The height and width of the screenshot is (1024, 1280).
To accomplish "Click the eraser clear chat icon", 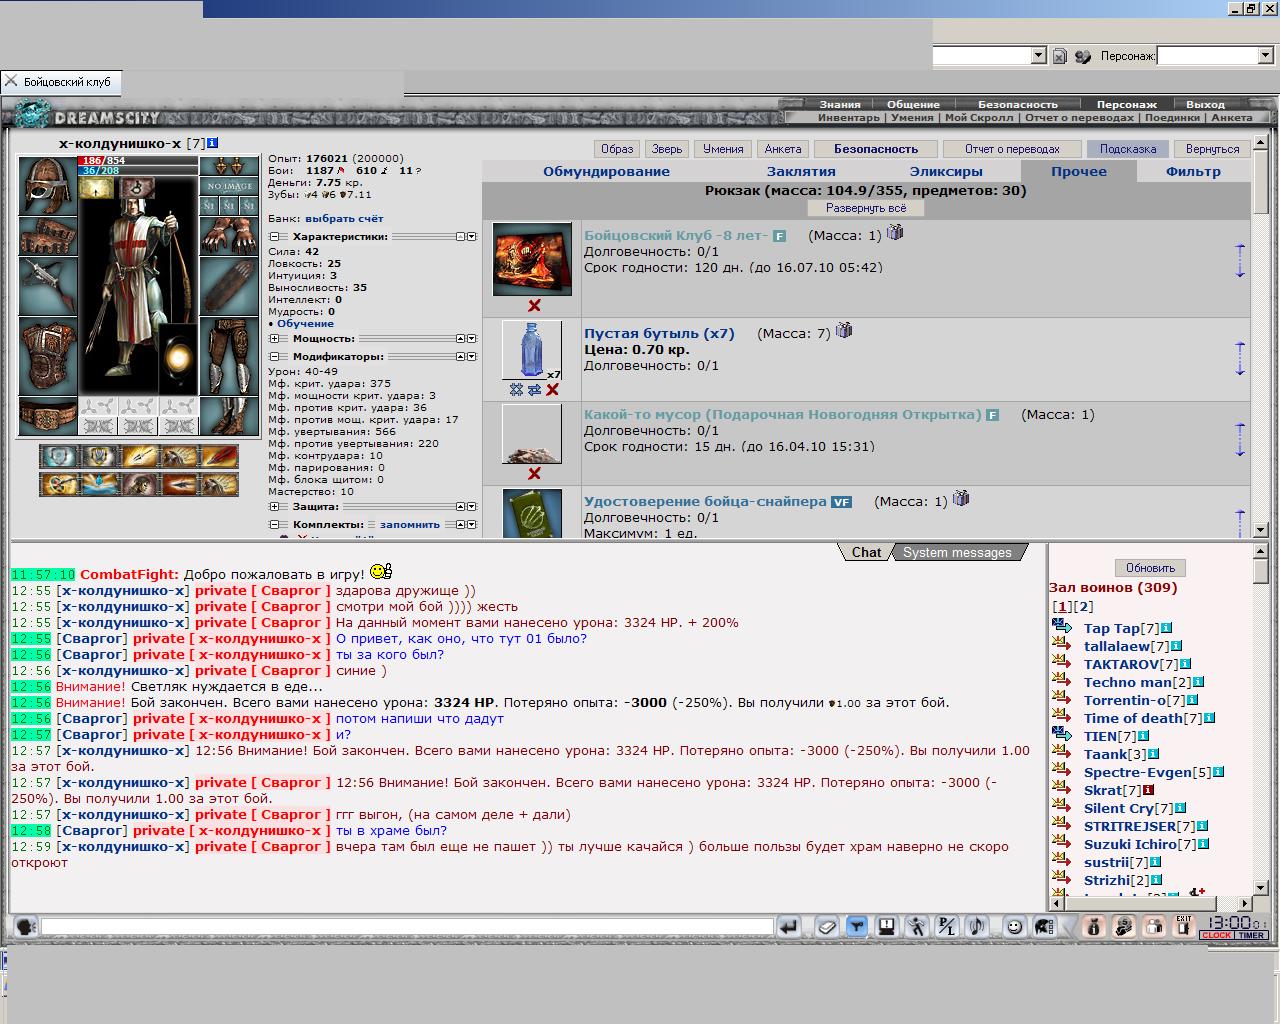I will 827,927.
